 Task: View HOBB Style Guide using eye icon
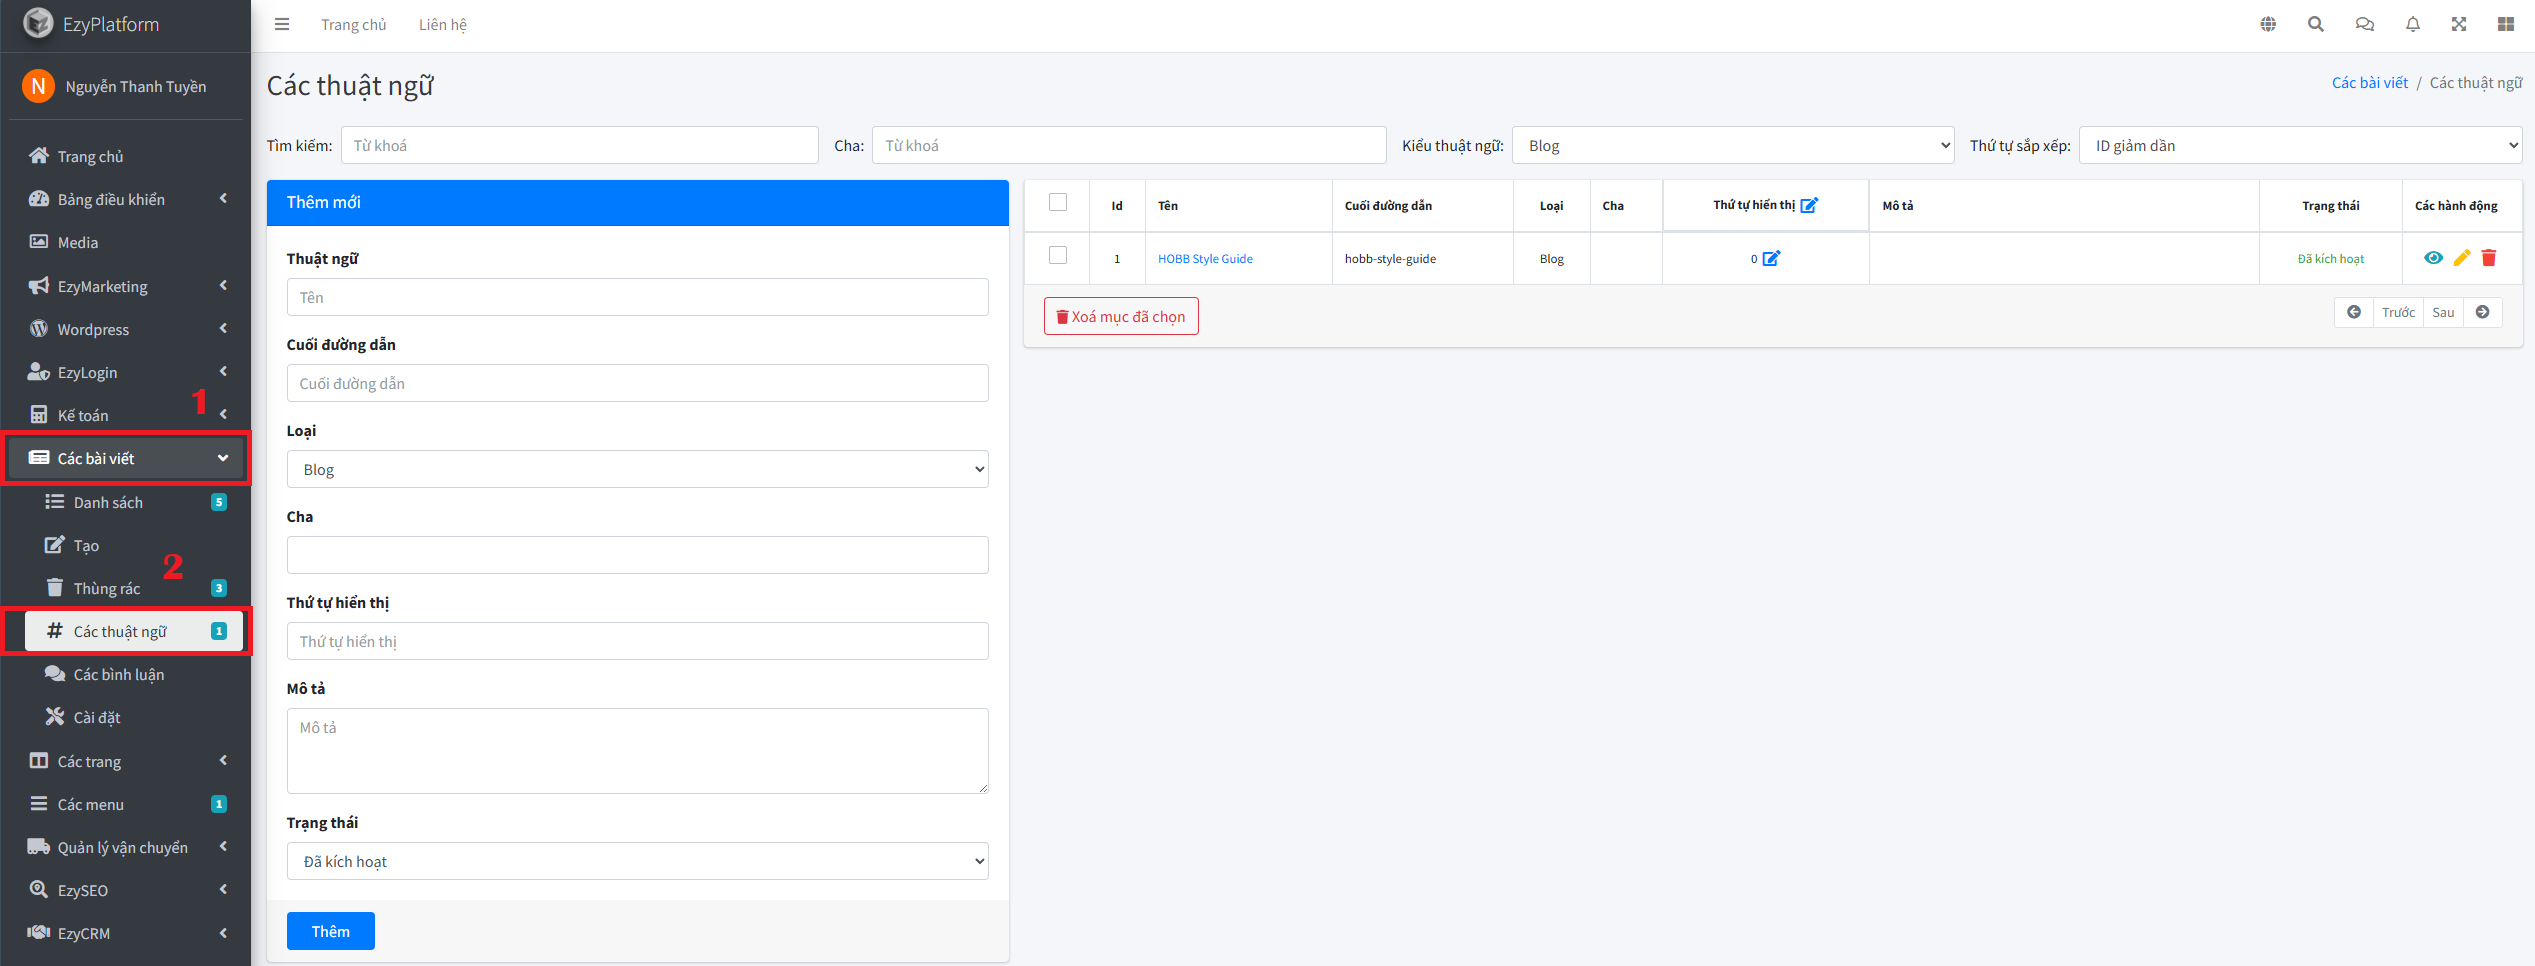[x=2433, y=258]
